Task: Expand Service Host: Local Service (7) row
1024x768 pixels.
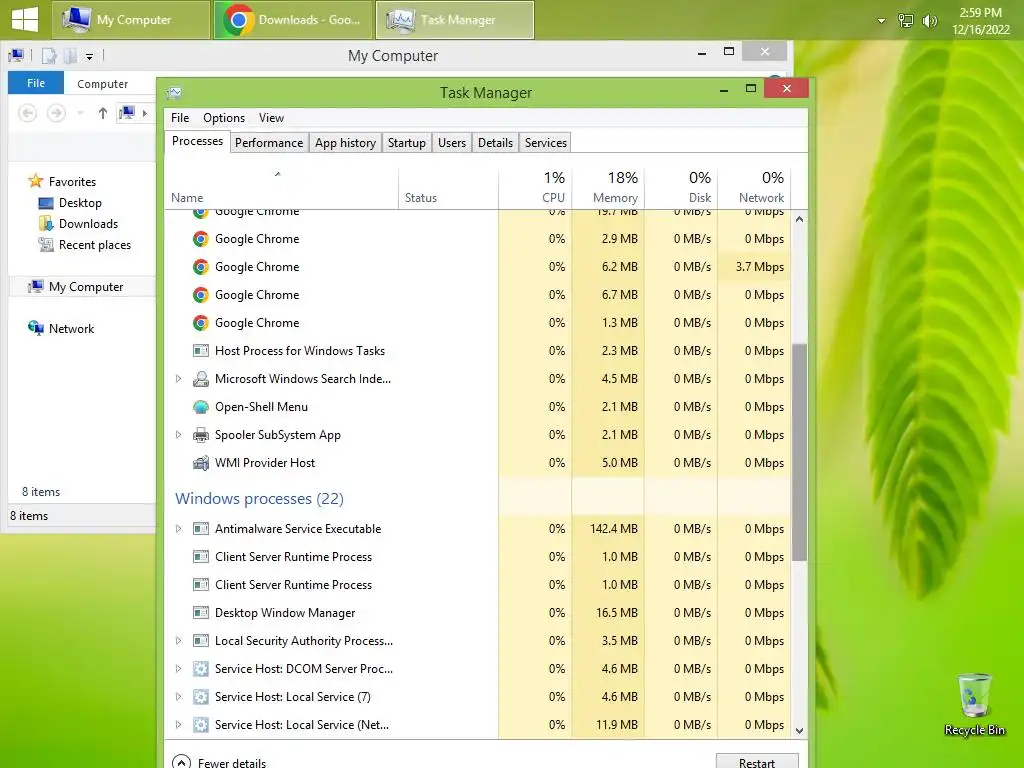Action: (x=178, y=697)
